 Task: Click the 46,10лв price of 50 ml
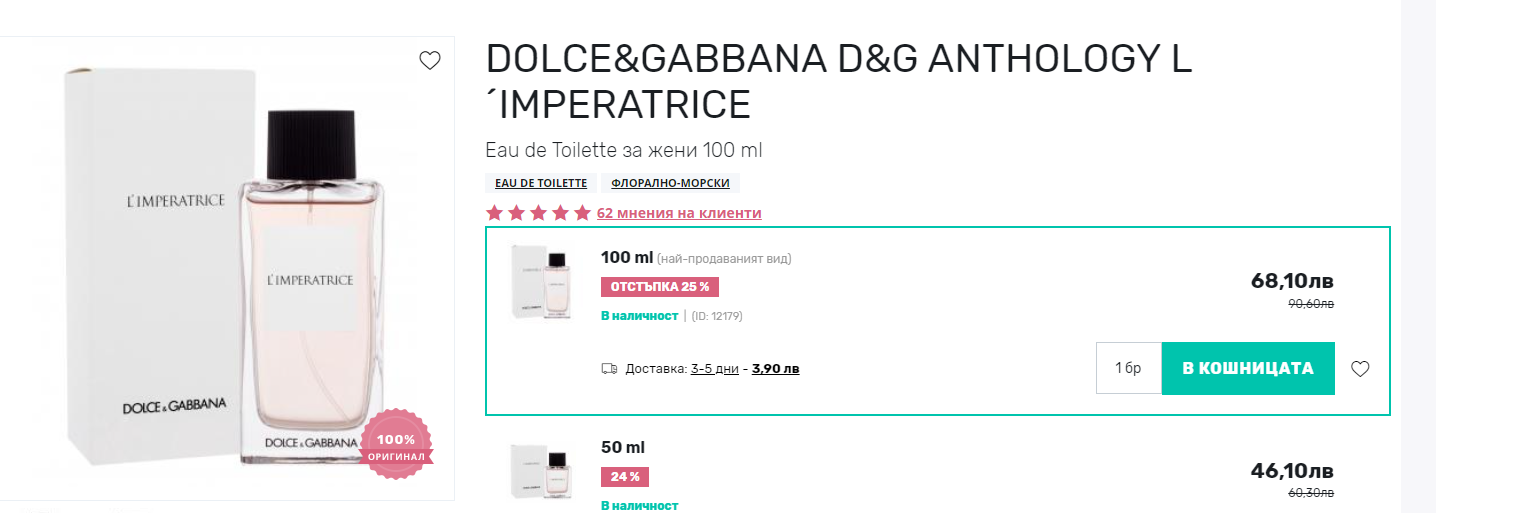click(x=1292, y=471)
